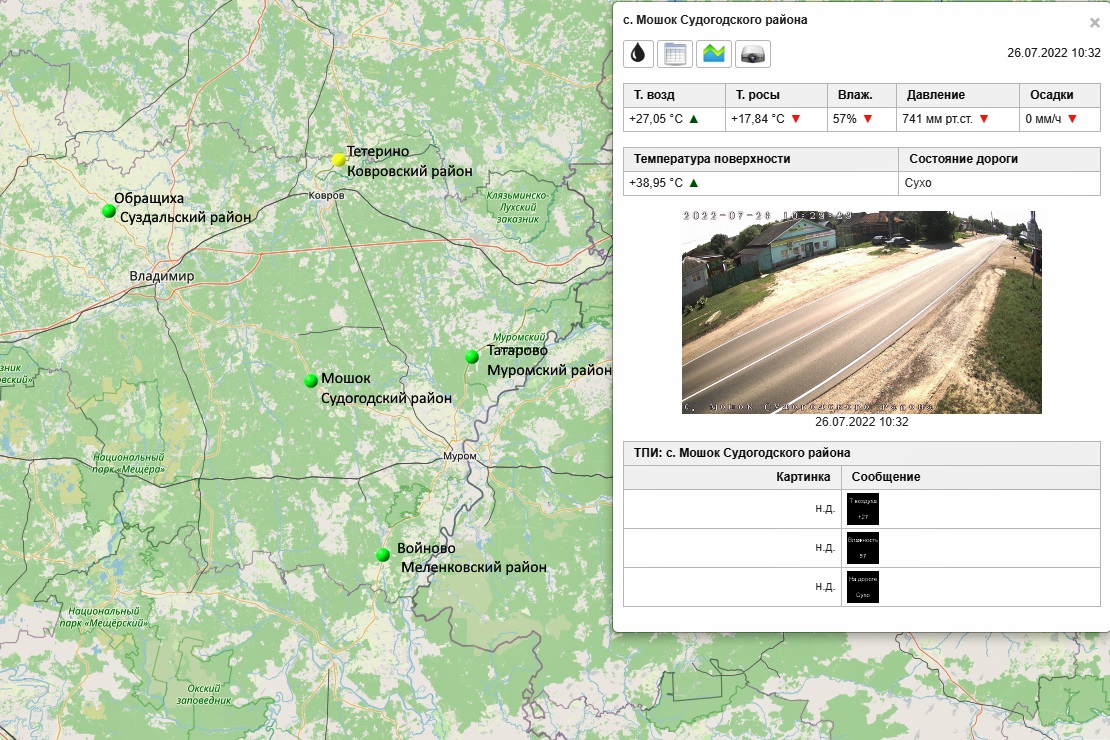This screenshot has width=1110, height=740.
Task: Click the Владимир city label on map
Action: 161,276
